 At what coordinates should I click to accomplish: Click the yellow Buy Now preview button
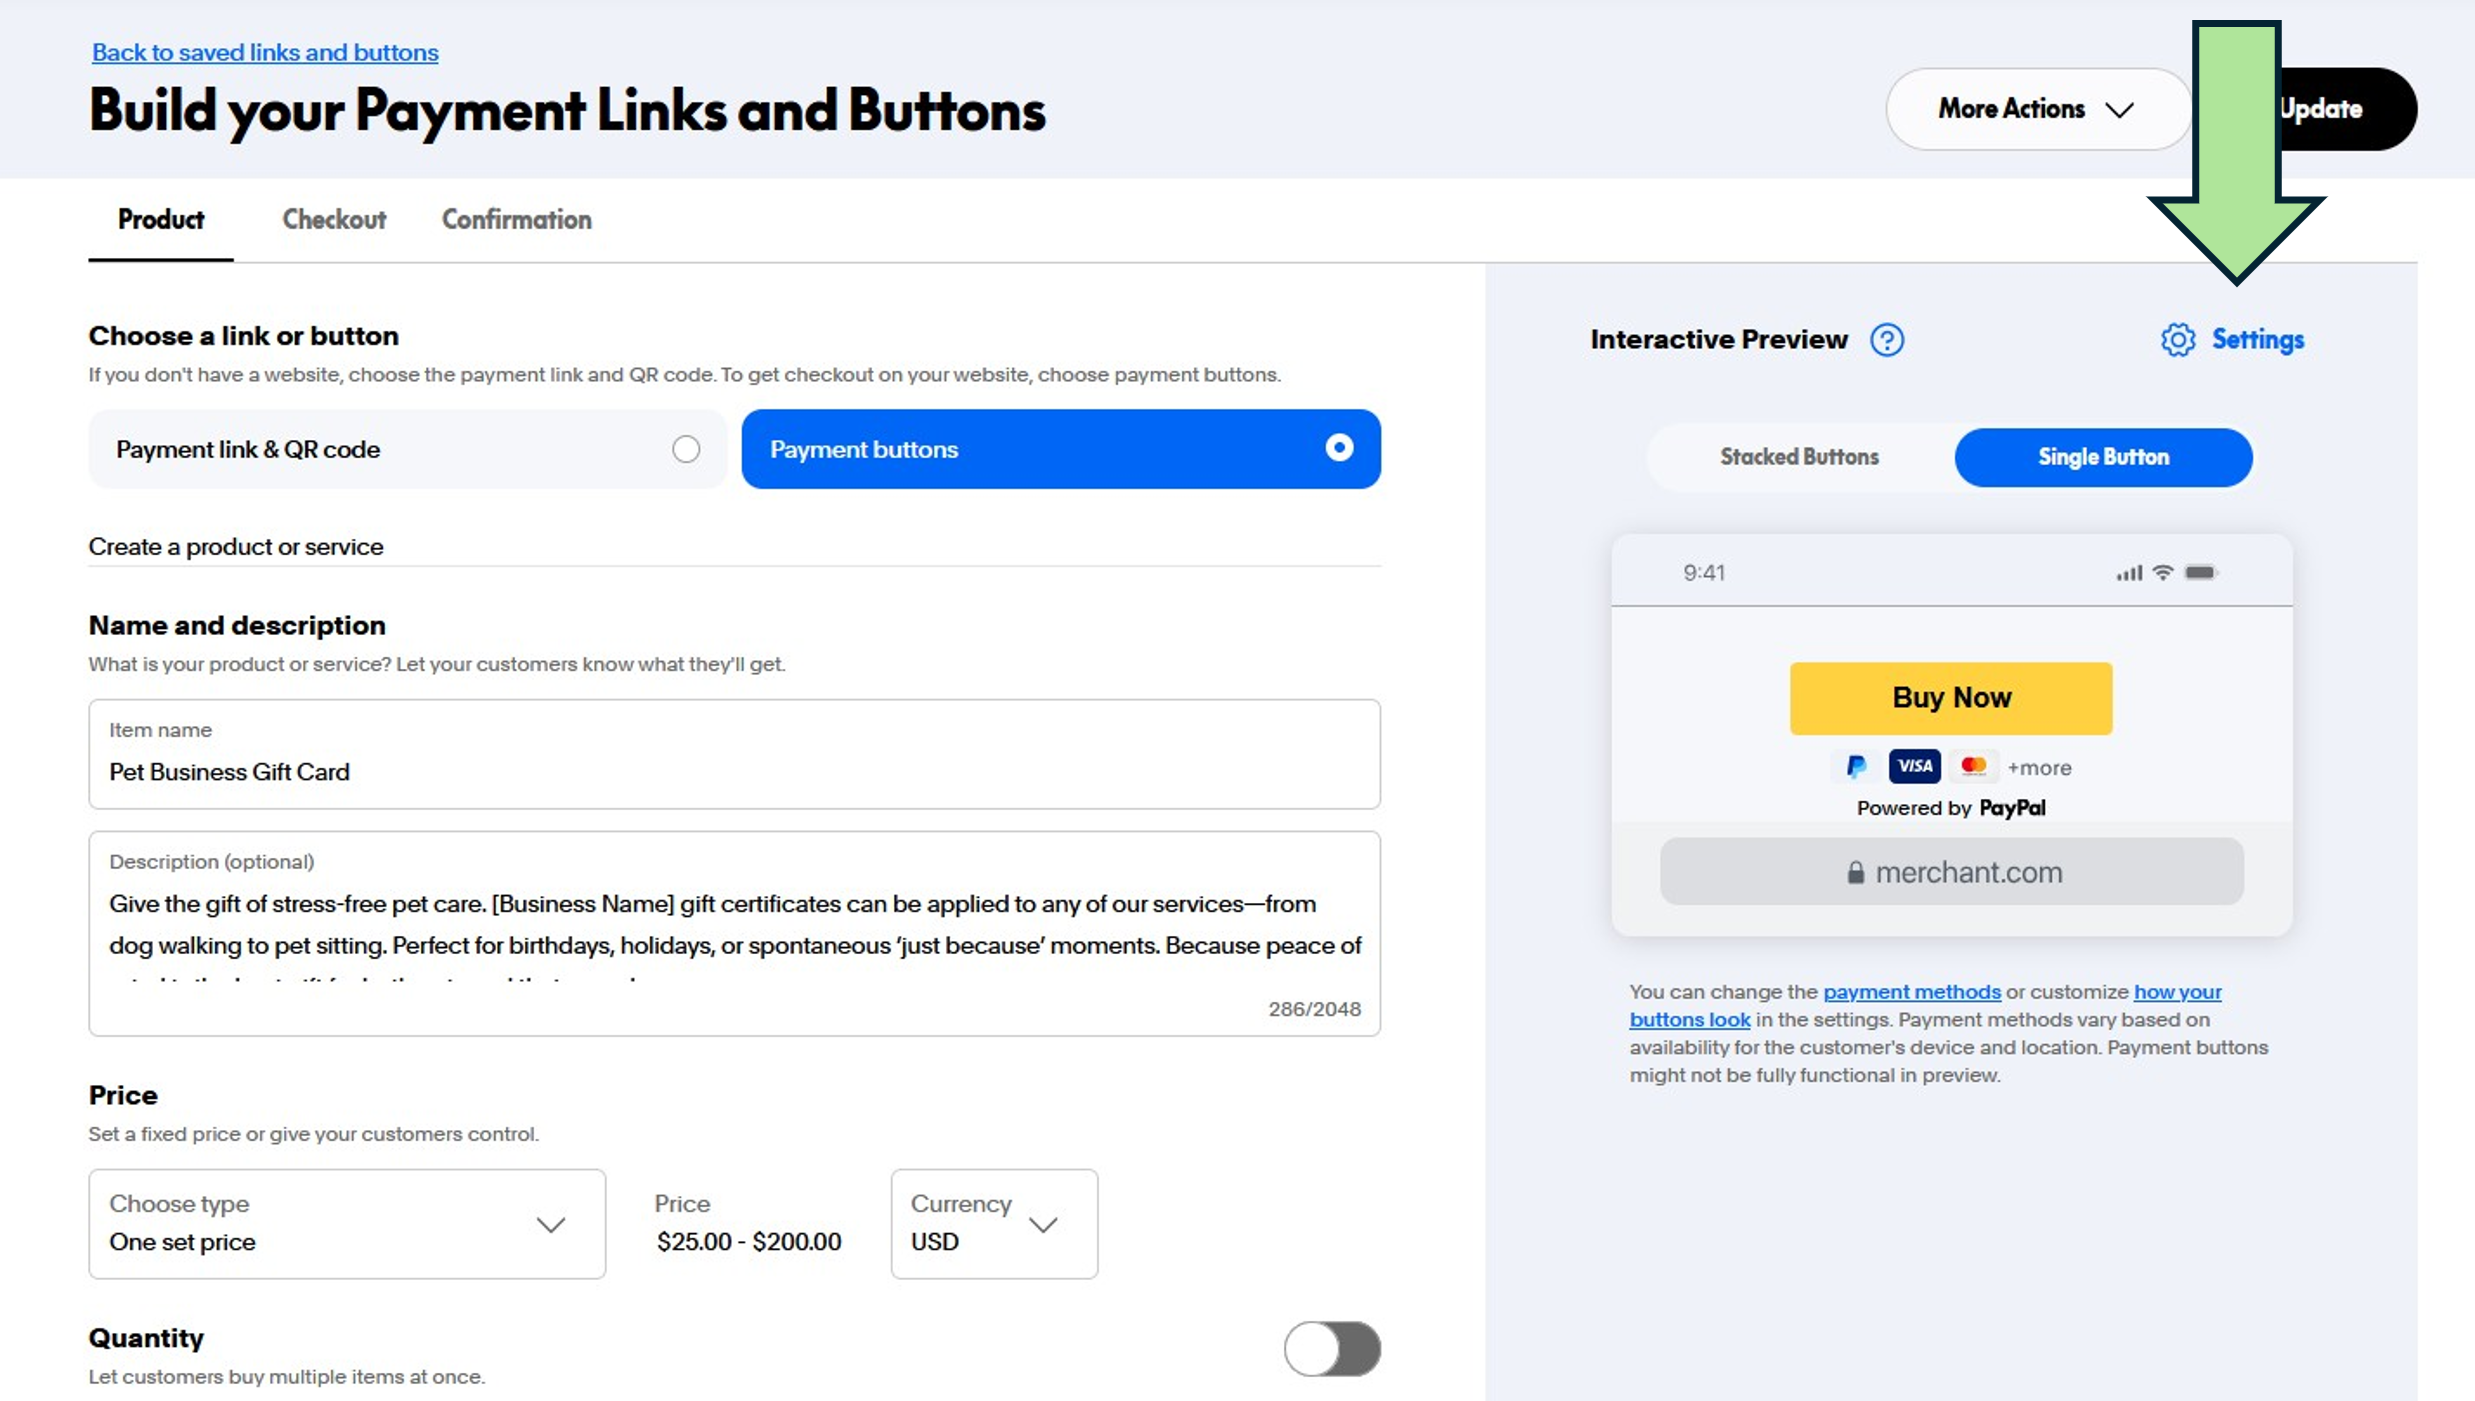[x=1951, y=698]
